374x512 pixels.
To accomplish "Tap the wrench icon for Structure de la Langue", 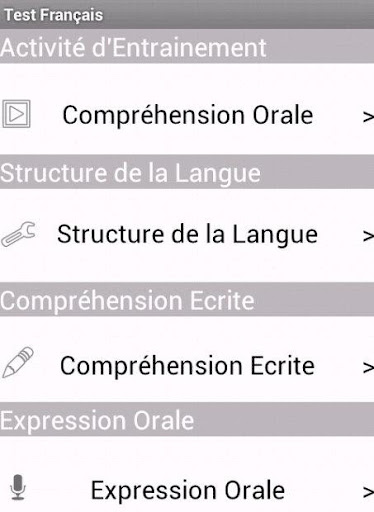I will (x=18, y=234).
